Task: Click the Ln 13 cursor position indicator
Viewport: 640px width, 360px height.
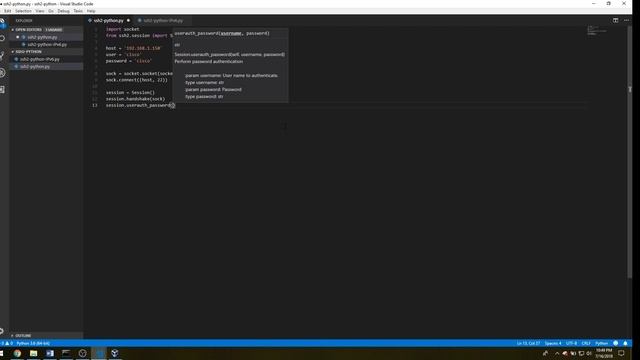Action: tap(528, 343)
